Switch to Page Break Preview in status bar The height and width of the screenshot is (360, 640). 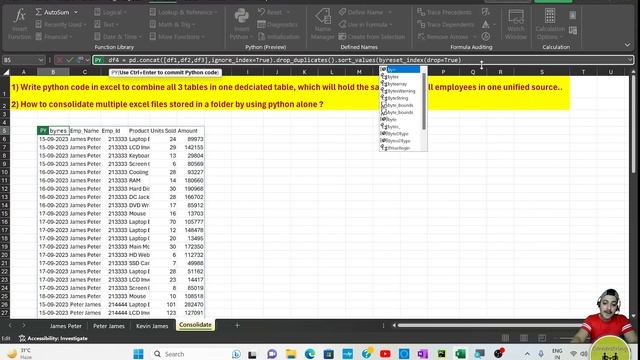tap(542, 338)
